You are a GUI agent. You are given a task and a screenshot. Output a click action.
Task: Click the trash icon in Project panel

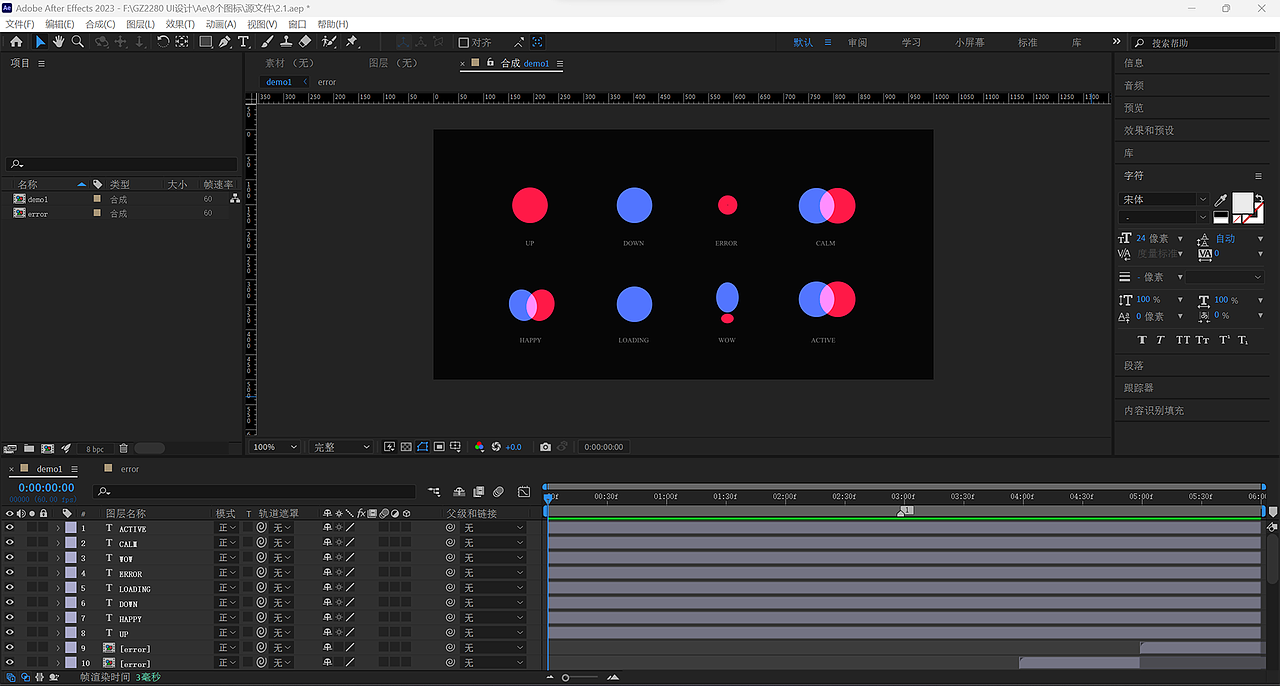[124, 449]
